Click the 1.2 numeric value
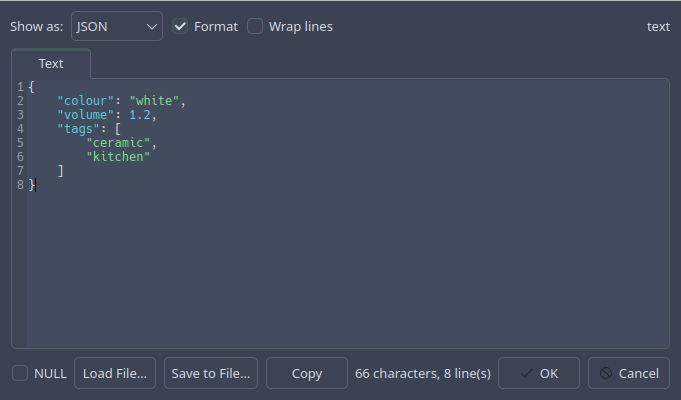Viewport: 681px width, 400px height. tap(140, 115)
